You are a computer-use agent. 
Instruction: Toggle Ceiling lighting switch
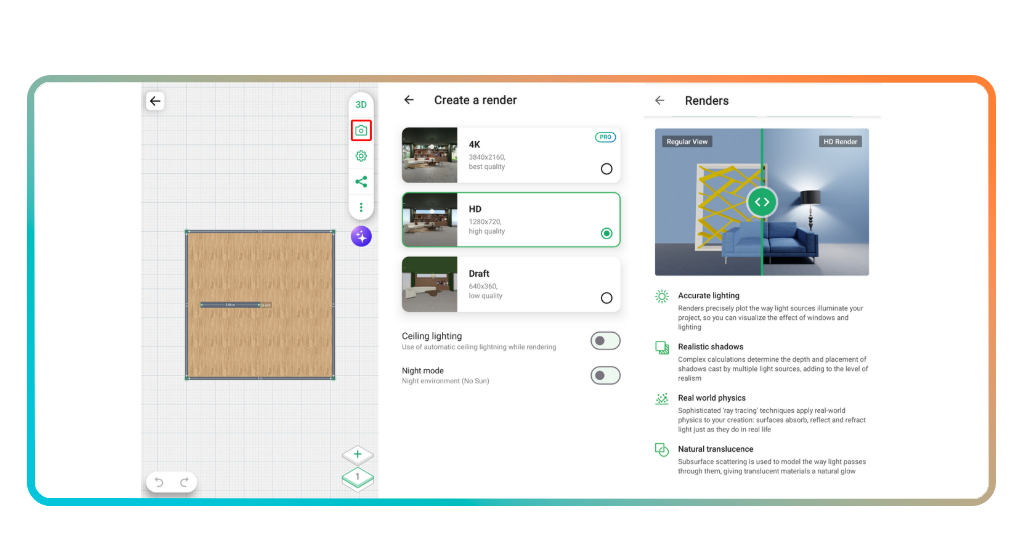pos(605,341)
